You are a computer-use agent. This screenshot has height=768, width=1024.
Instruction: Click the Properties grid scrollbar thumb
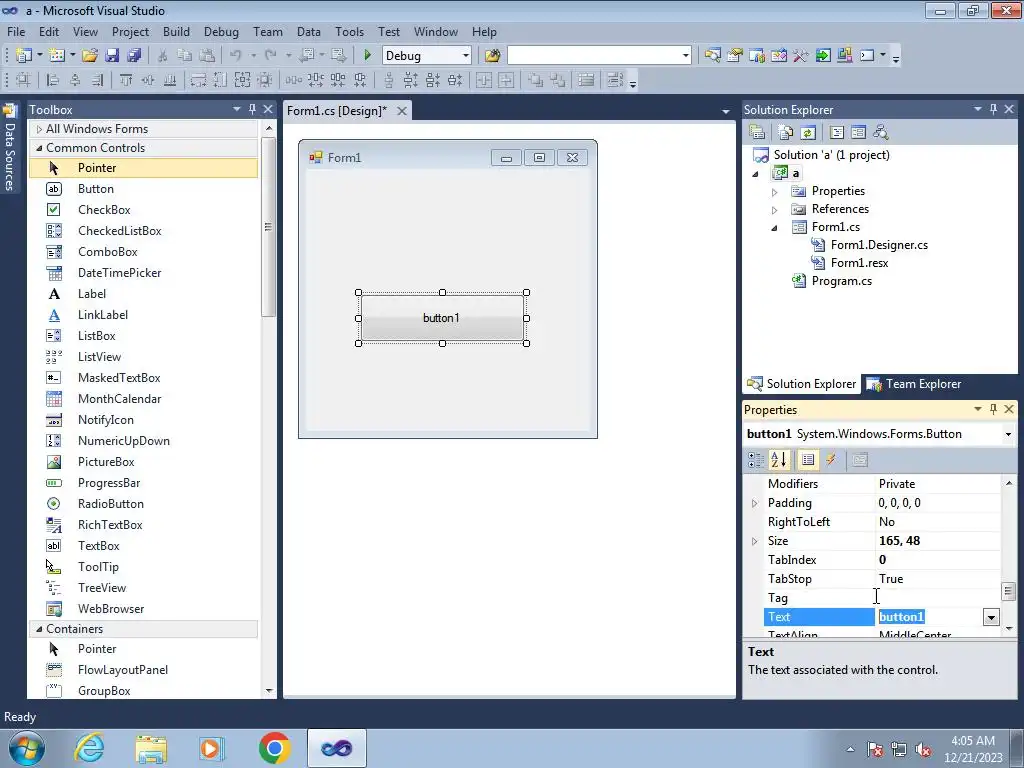(1008, 591)
